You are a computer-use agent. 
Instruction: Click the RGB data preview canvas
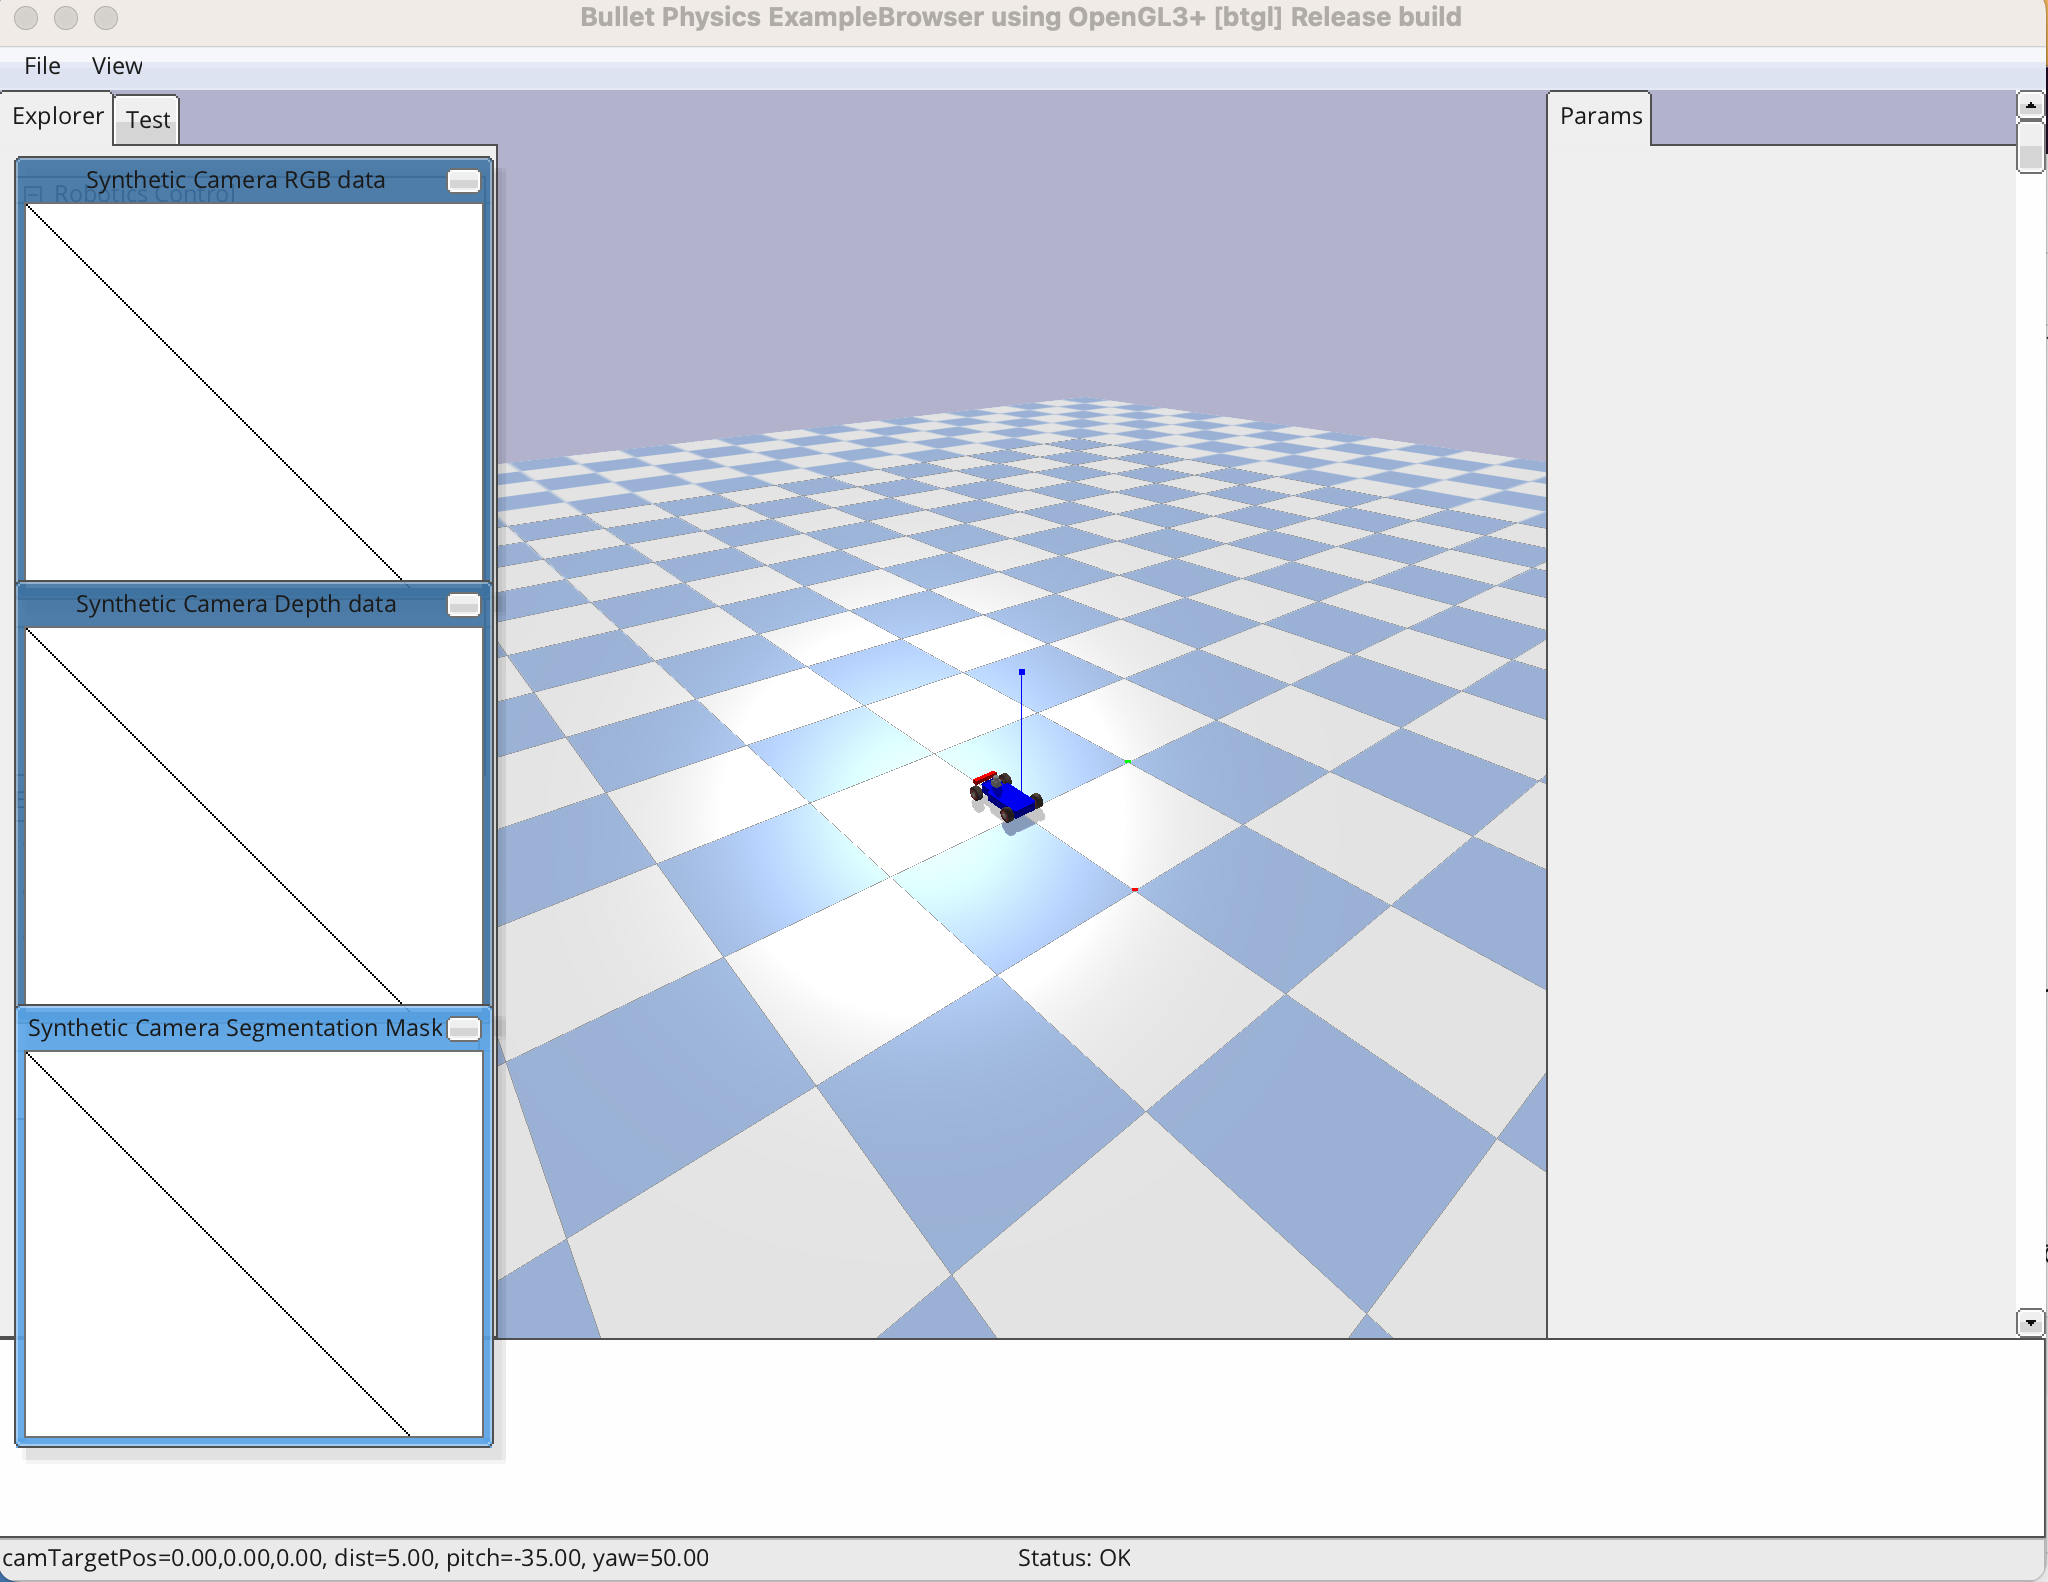coord(254,390)
